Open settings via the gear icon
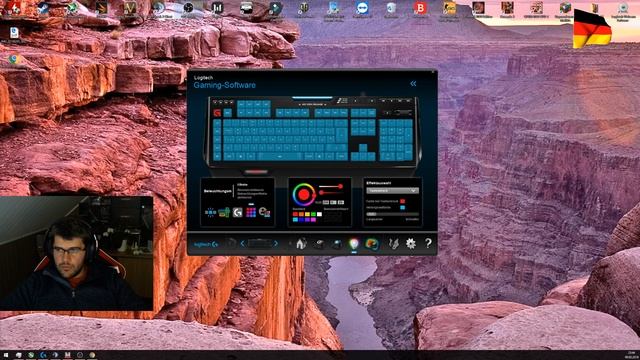The image size is (640, 360). [411, 243]
